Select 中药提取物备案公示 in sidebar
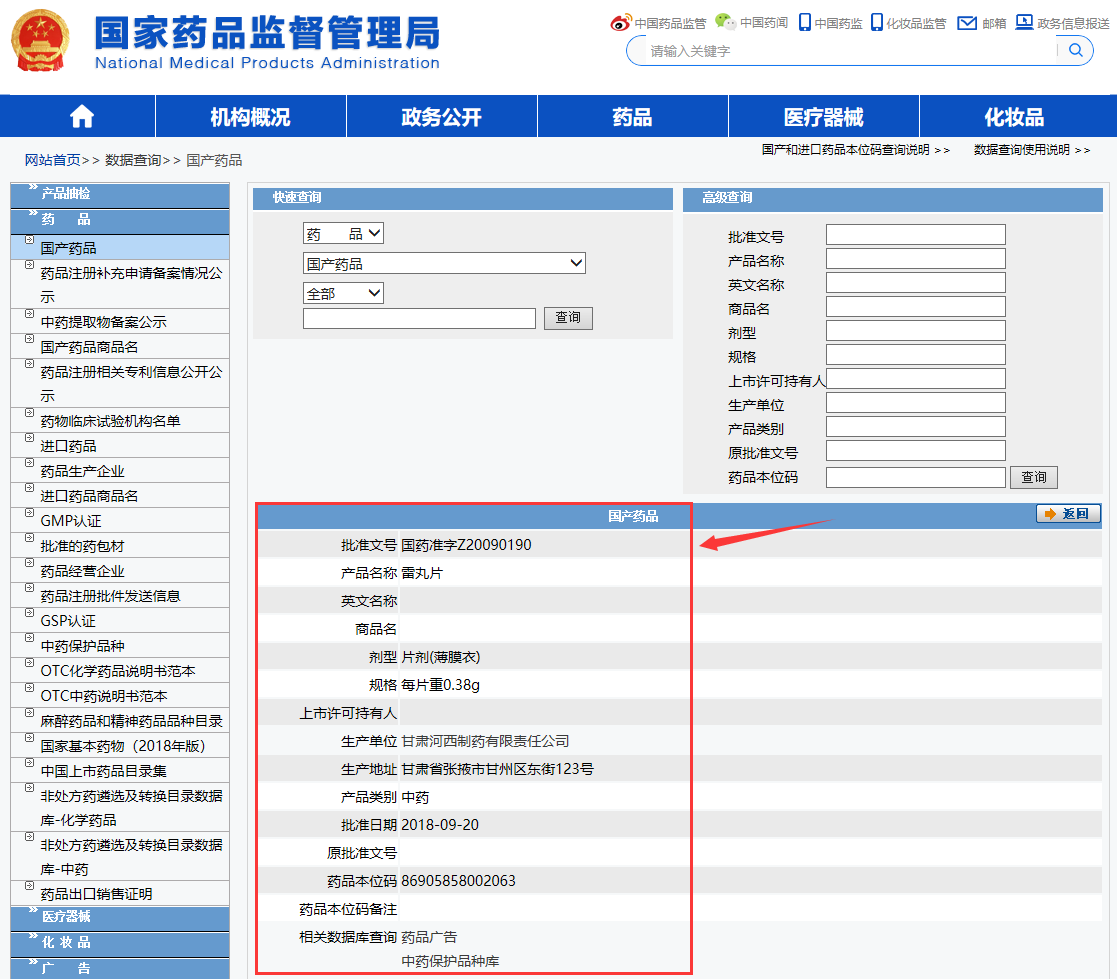Screen dimensions: 1117x979 coord(120,322)
